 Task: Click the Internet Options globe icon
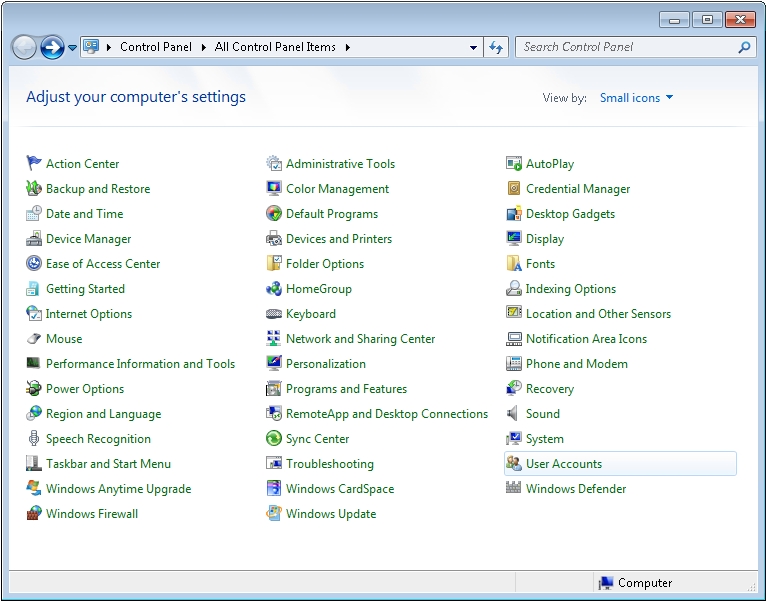coord(34,313)
